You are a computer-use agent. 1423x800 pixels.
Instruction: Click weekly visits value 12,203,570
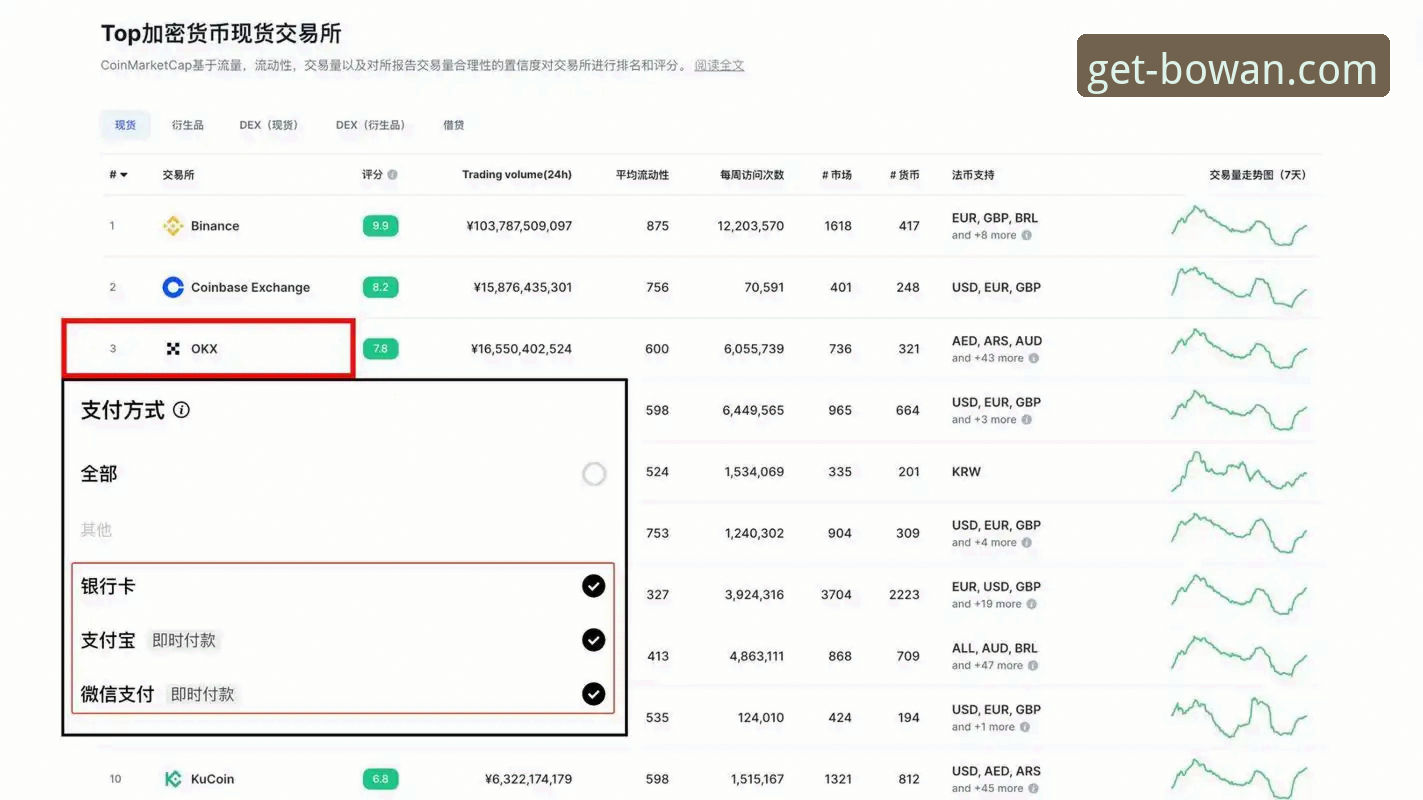coord(751,226)
